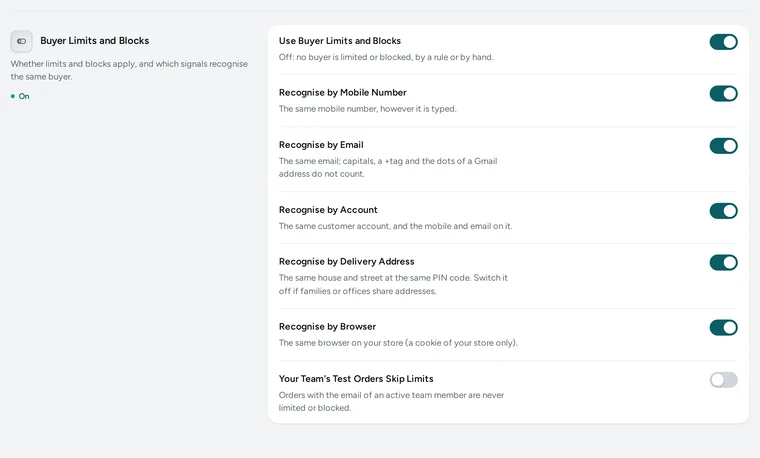760x458 pixels.
Task: Click the Recognise by Delivery Address label
Action: 347,262
